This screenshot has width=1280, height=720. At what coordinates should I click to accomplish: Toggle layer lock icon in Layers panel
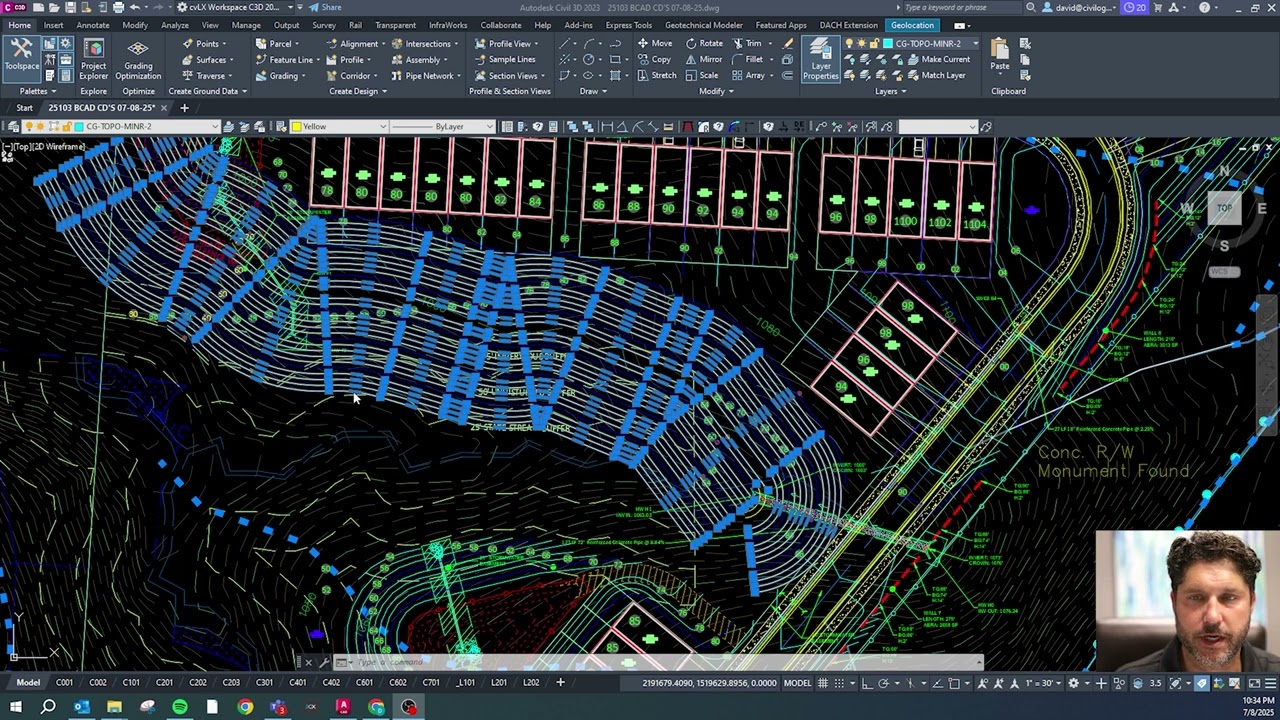pos(873,43)
